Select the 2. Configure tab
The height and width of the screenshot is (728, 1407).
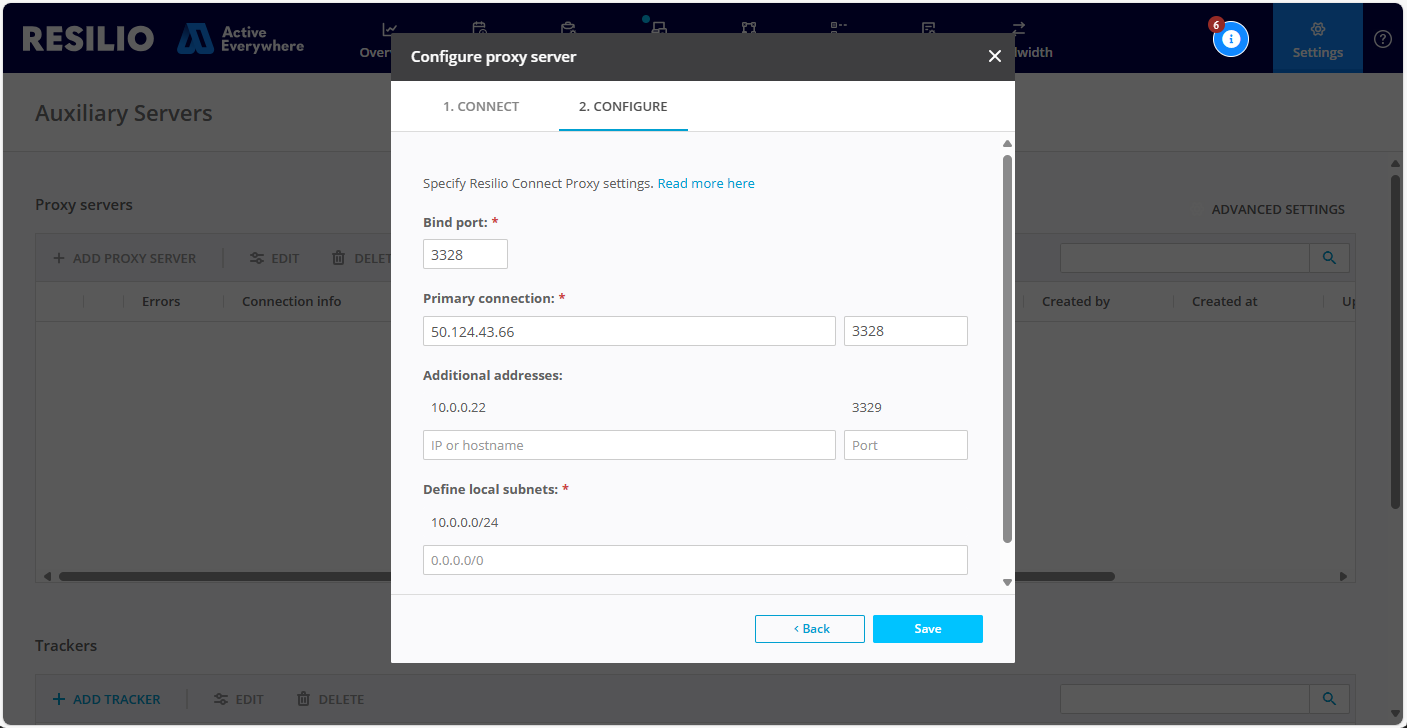click(623, 106)
